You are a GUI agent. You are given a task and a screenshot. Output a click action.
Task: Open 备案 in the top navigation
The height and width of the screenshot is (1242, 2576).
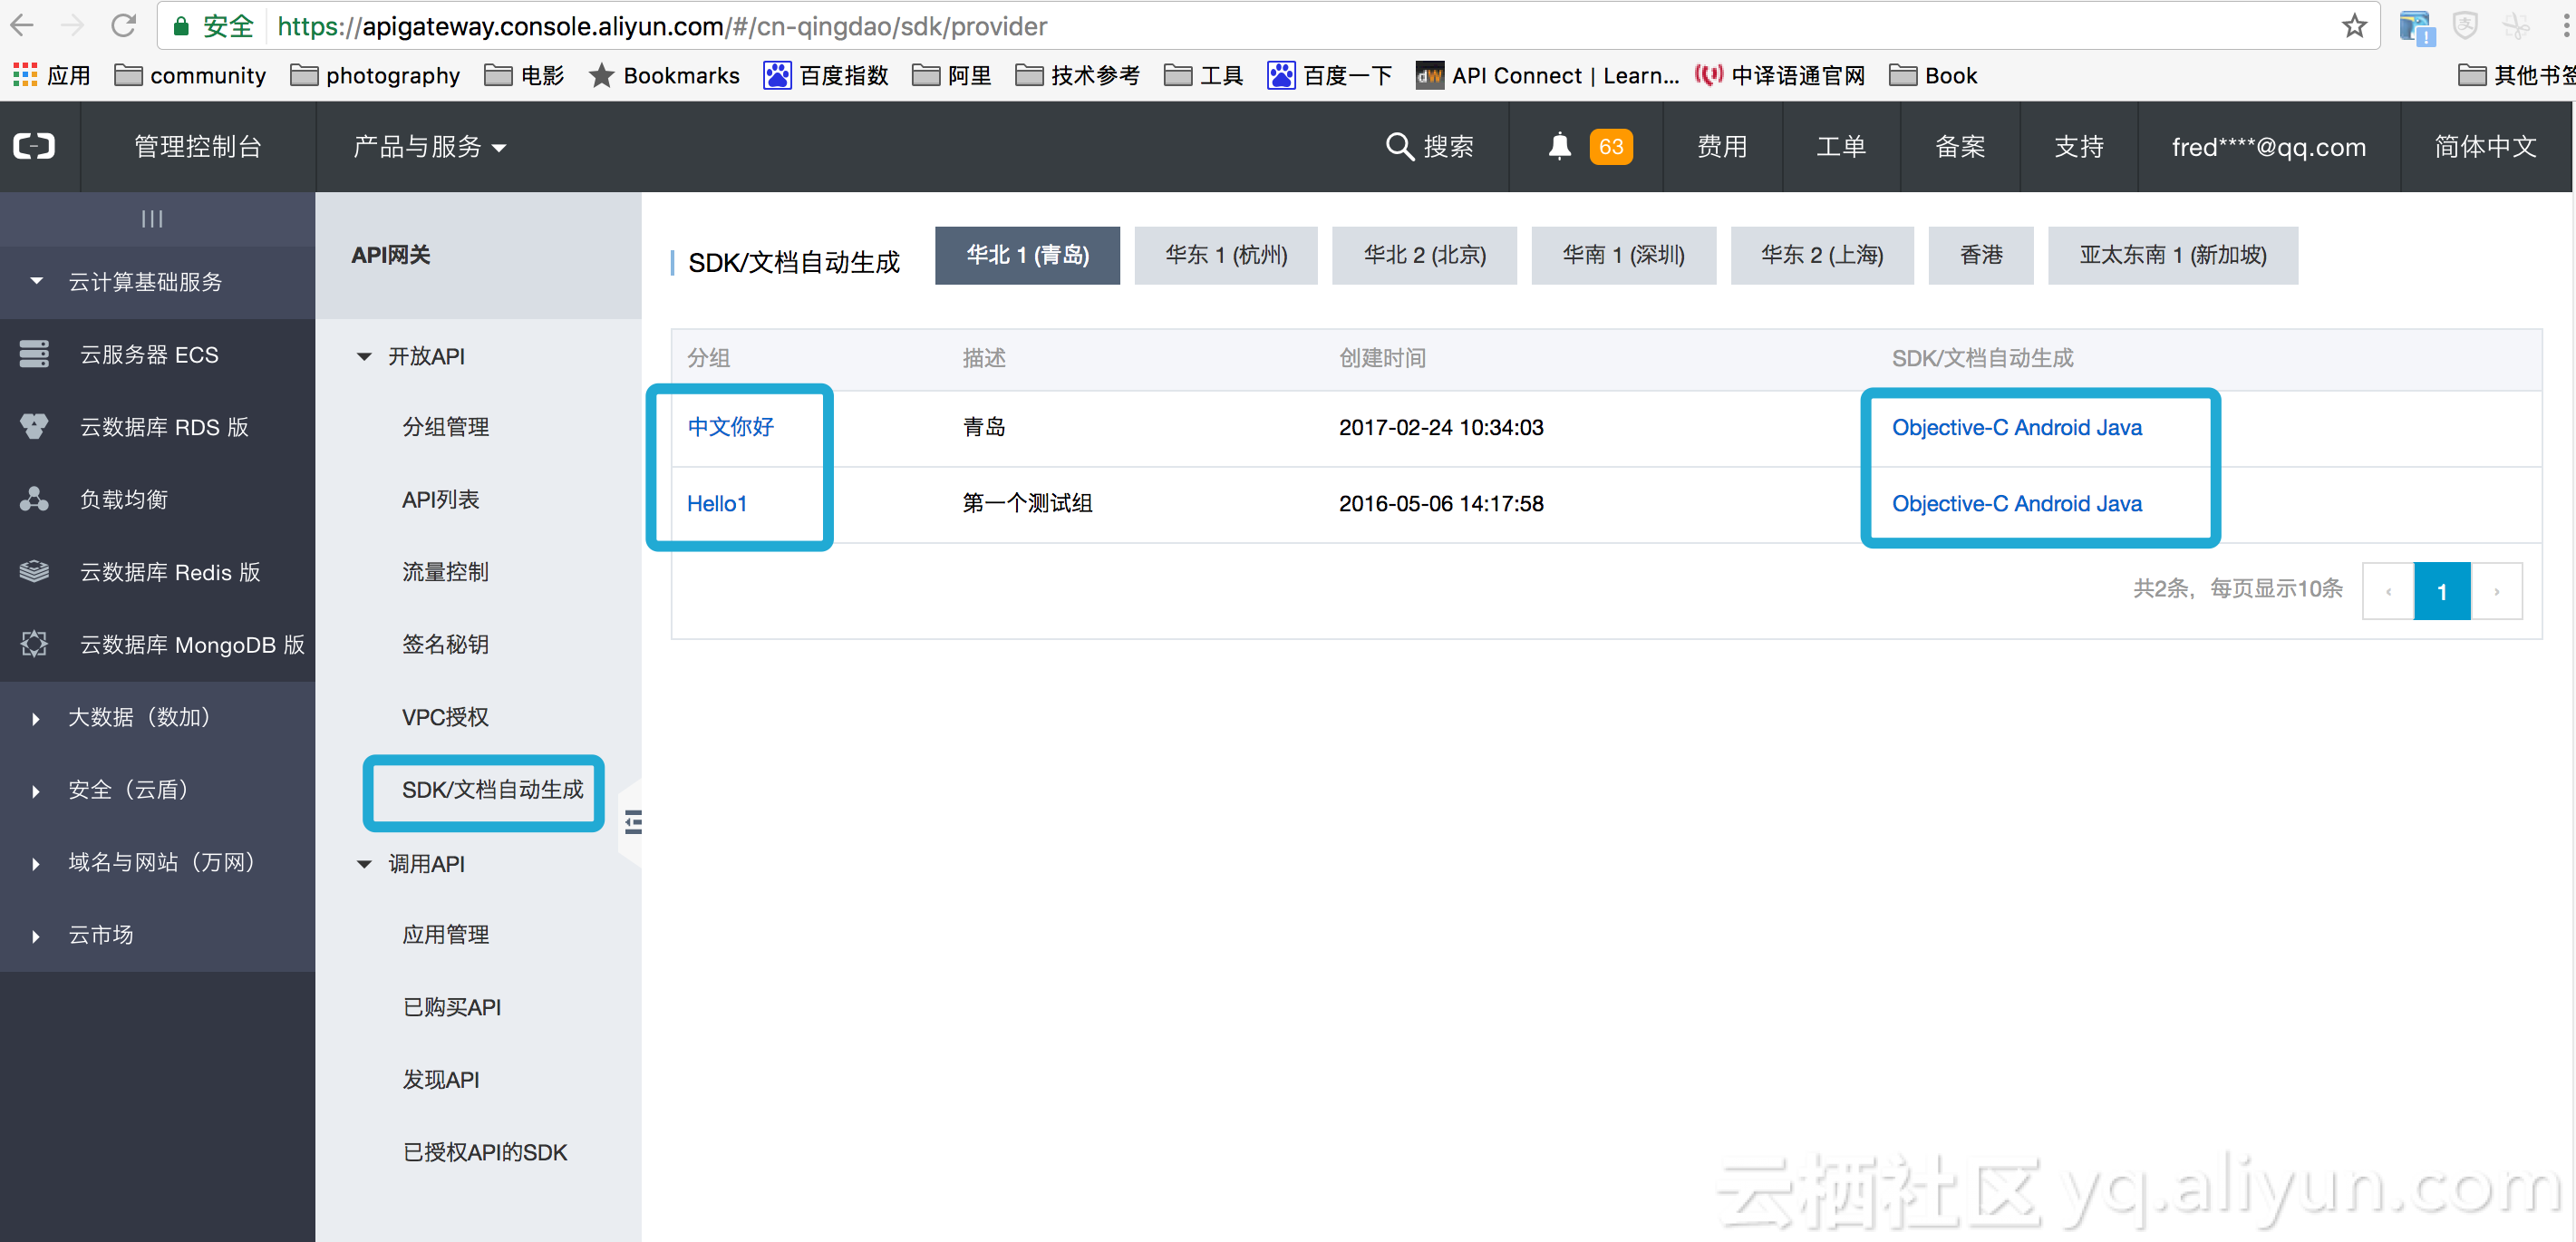pos(1959,147)
